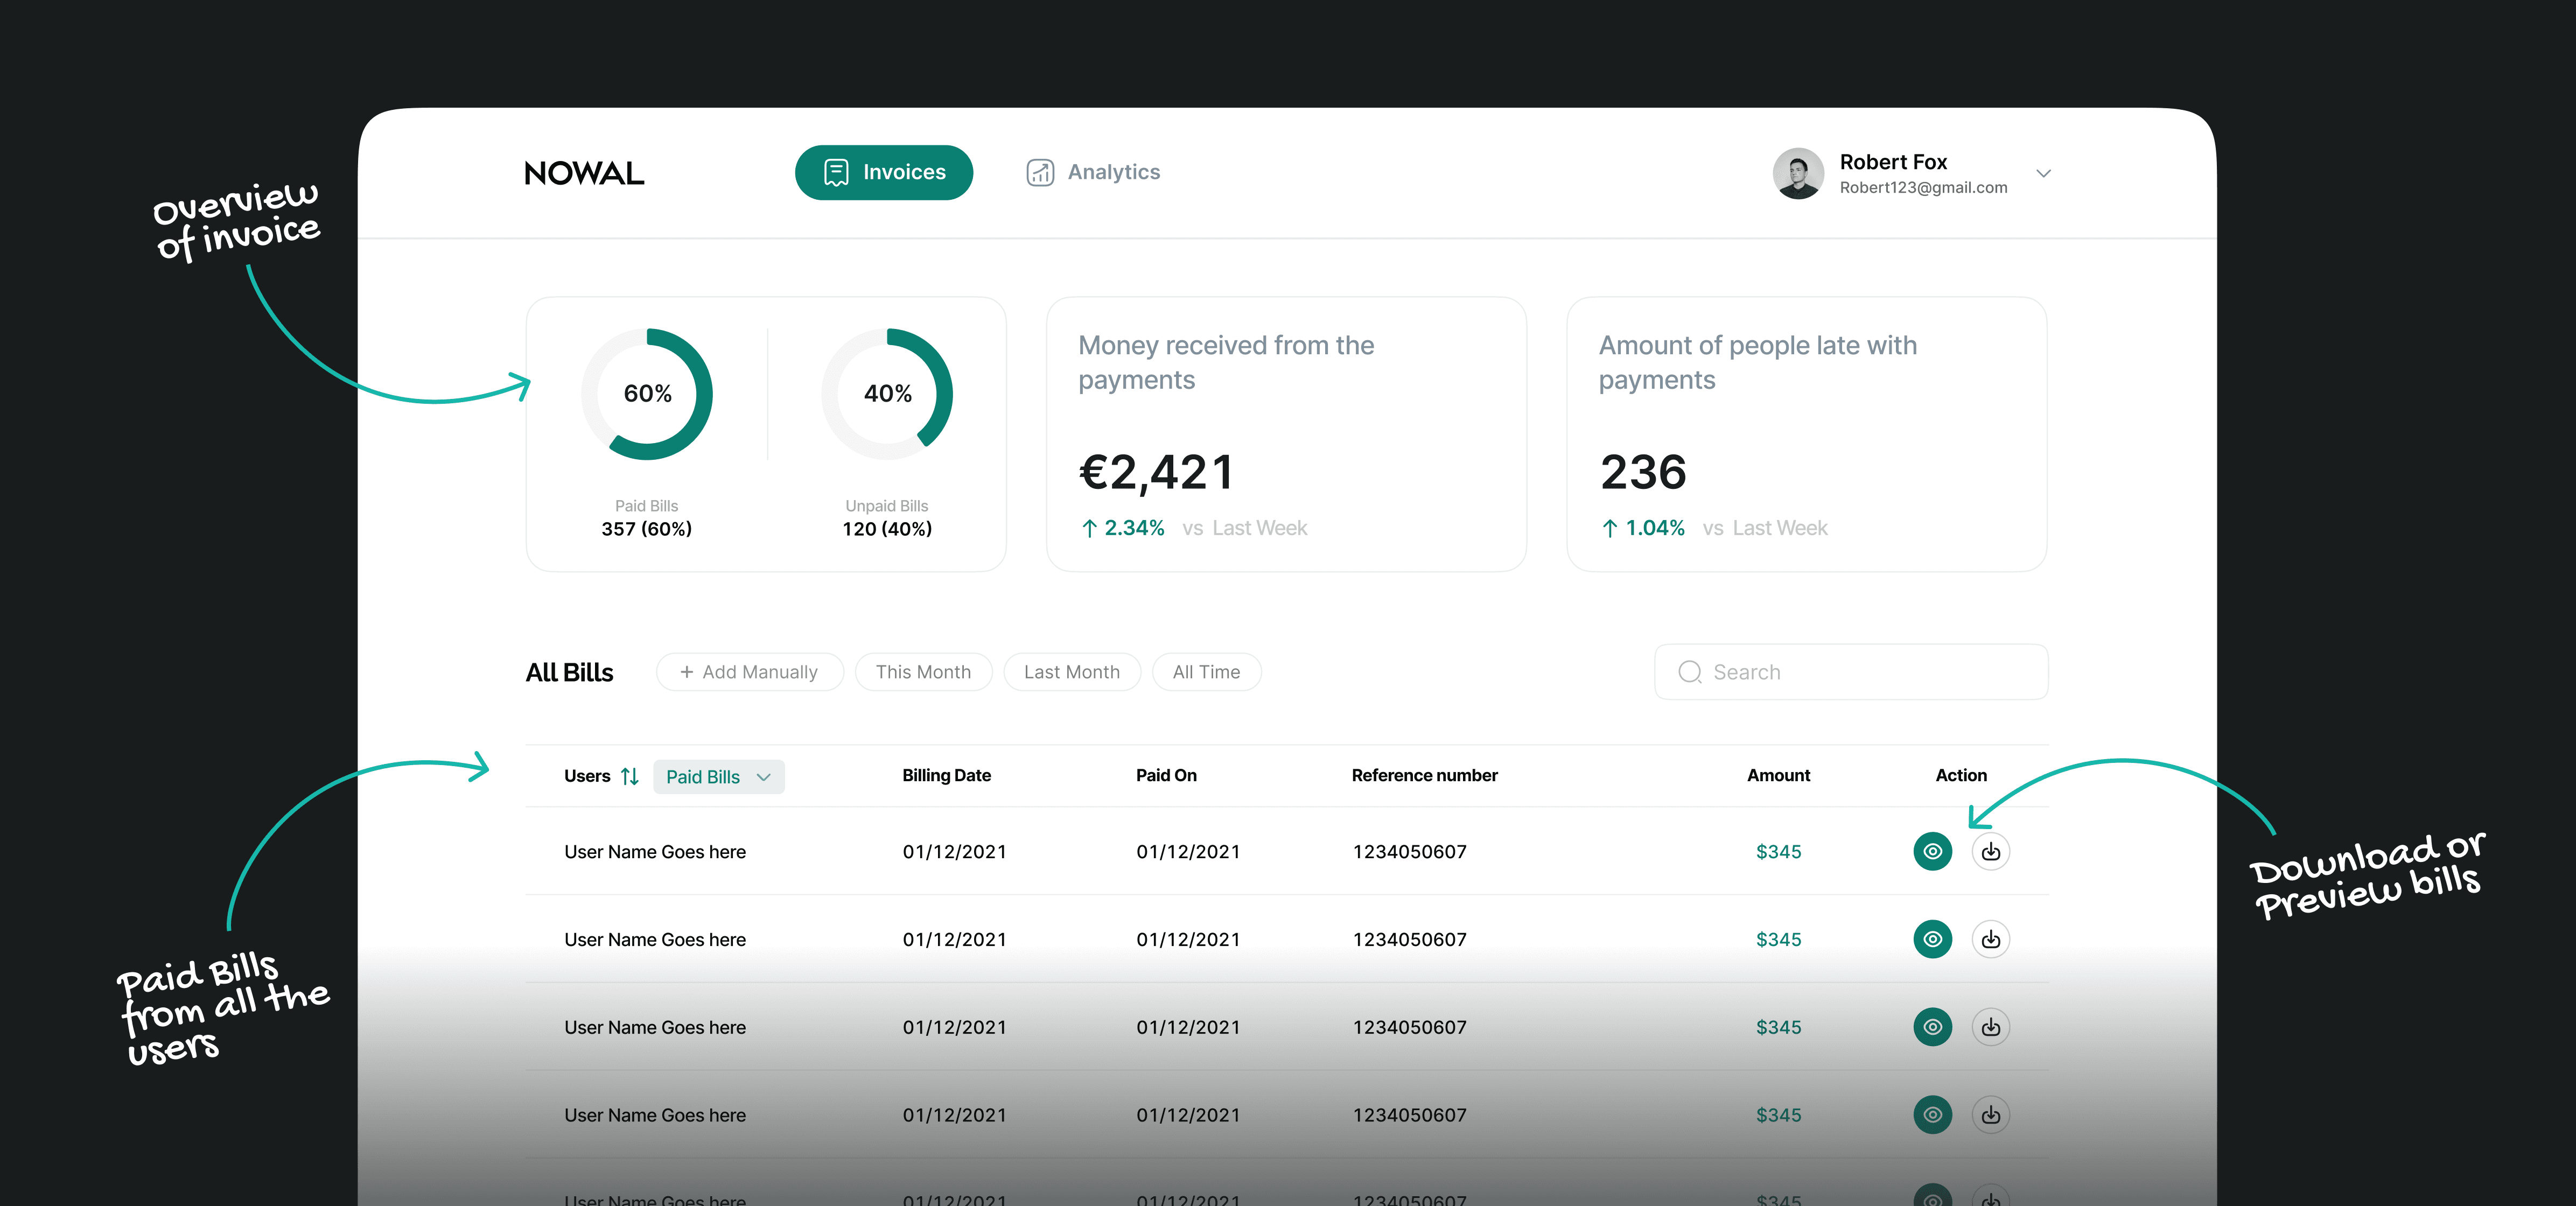Select the €2,421 money received value
The image size is (2576, 1206).
coord(1156,472)
